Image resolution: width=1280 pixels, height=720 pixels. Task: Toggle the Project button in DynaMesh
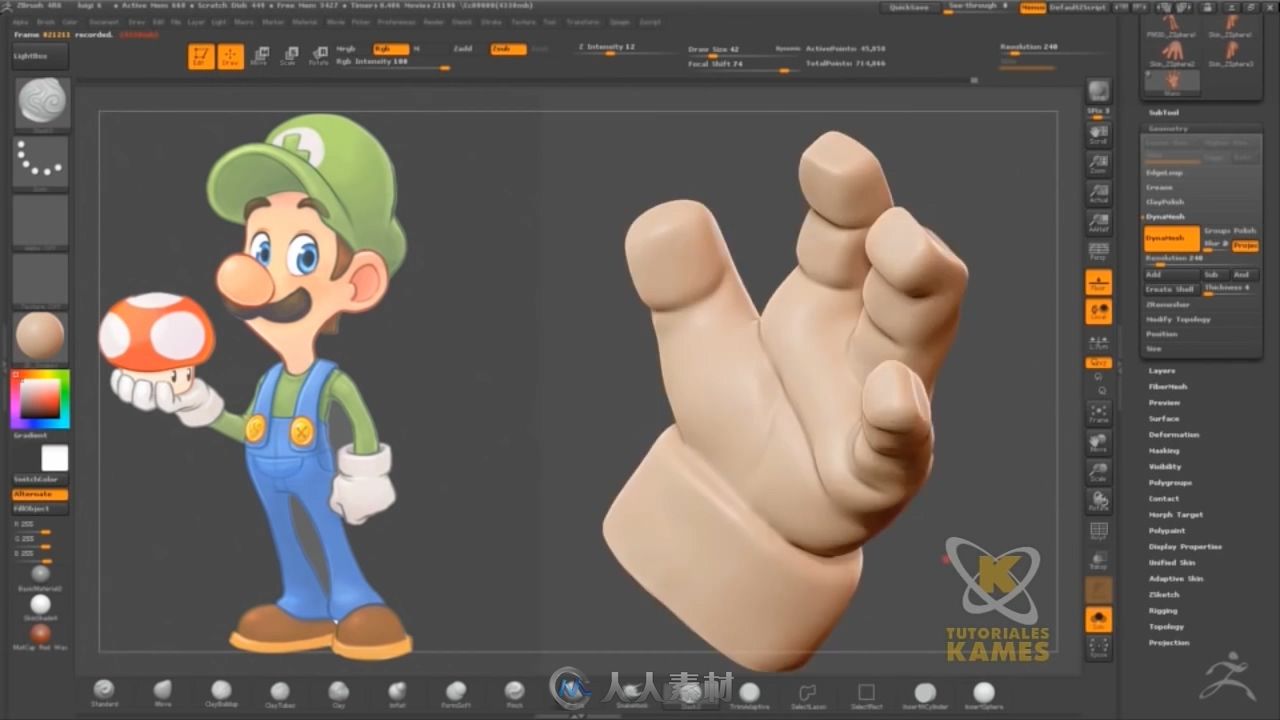(1245, 245)
